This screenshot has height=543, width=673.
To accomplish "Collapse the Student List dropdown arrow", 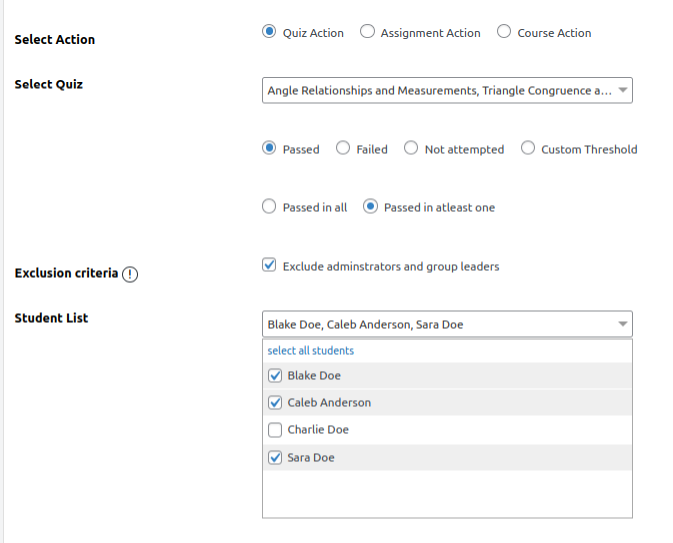I will (623, 324).
